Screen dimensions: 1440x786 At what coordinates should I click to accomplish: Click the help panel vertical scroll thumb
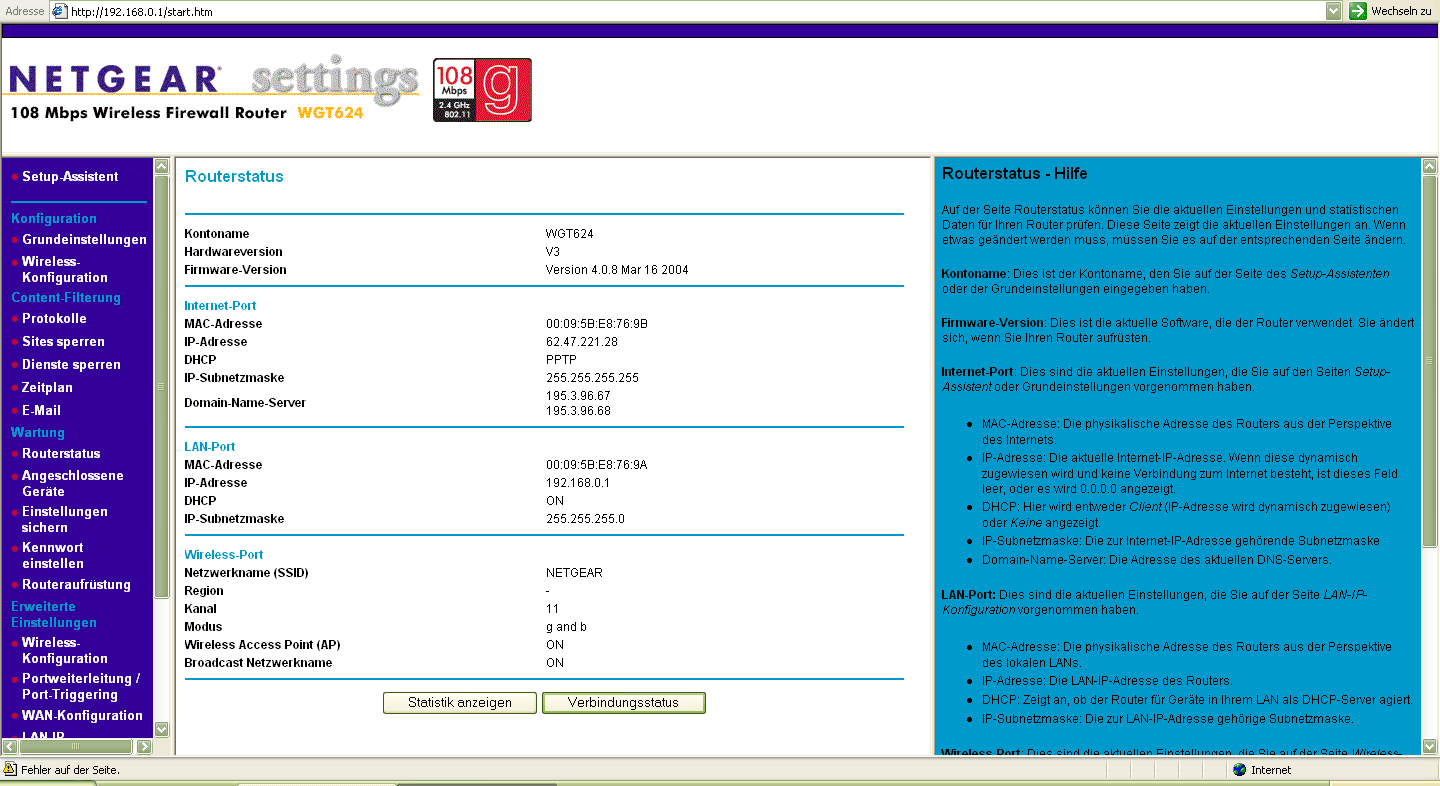coord(1429,360)
